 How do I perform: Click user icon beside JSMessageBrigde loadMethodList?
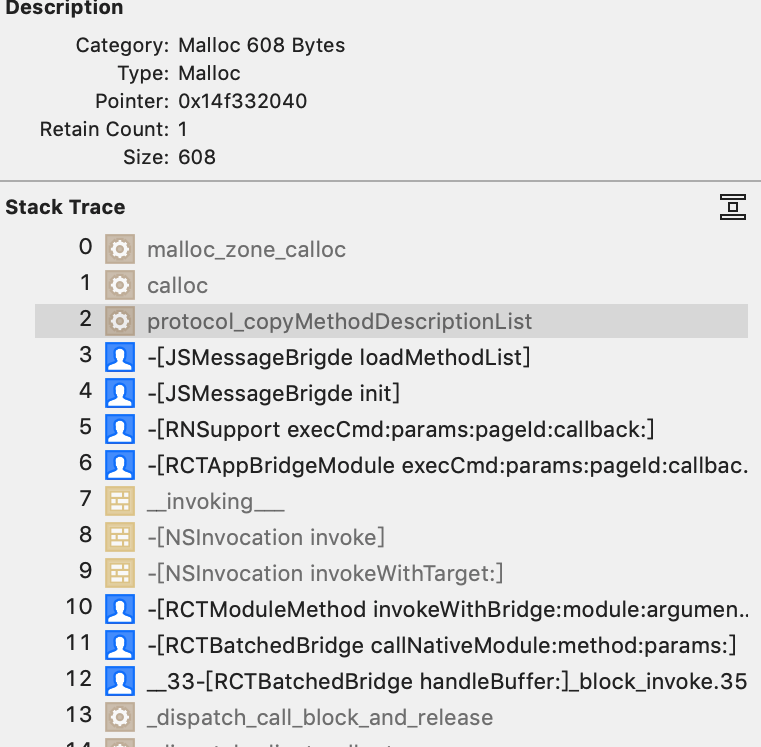click(x=120, y=357)
